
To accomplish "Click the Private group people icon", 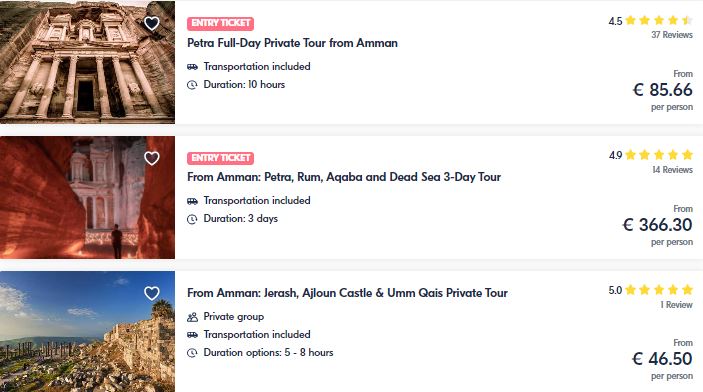I will 192,317.
